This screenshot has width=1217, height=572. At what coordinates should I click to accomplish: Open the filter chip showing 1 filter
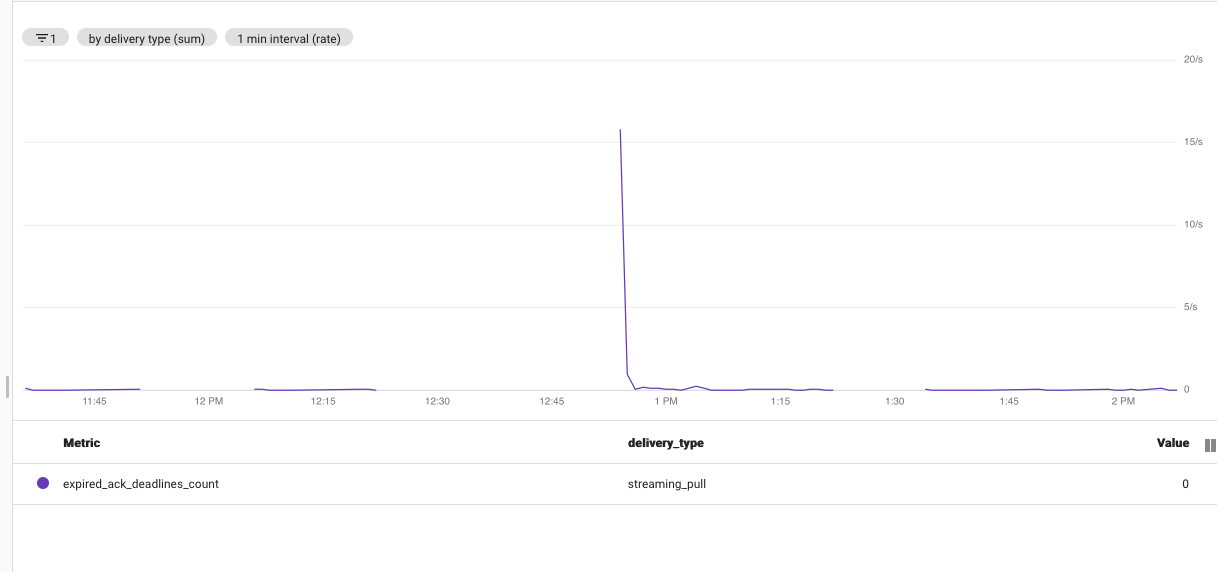click(46, 38)
